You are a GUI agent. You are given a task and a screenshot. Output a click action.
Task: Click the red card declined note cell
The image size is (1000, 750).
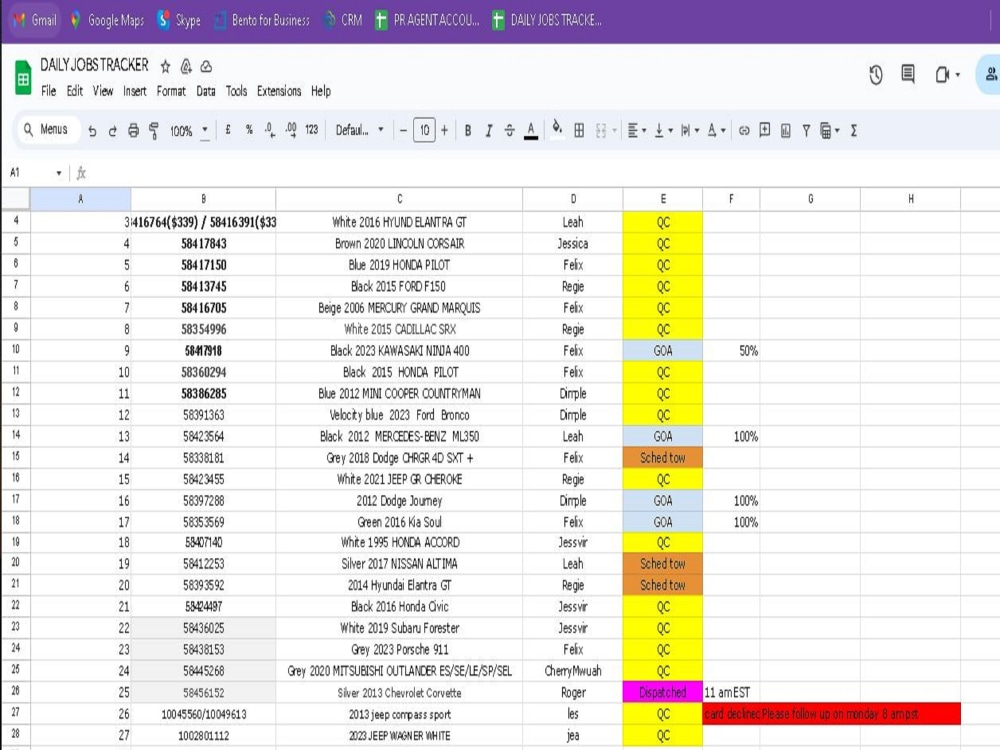[x=832, y=714]
